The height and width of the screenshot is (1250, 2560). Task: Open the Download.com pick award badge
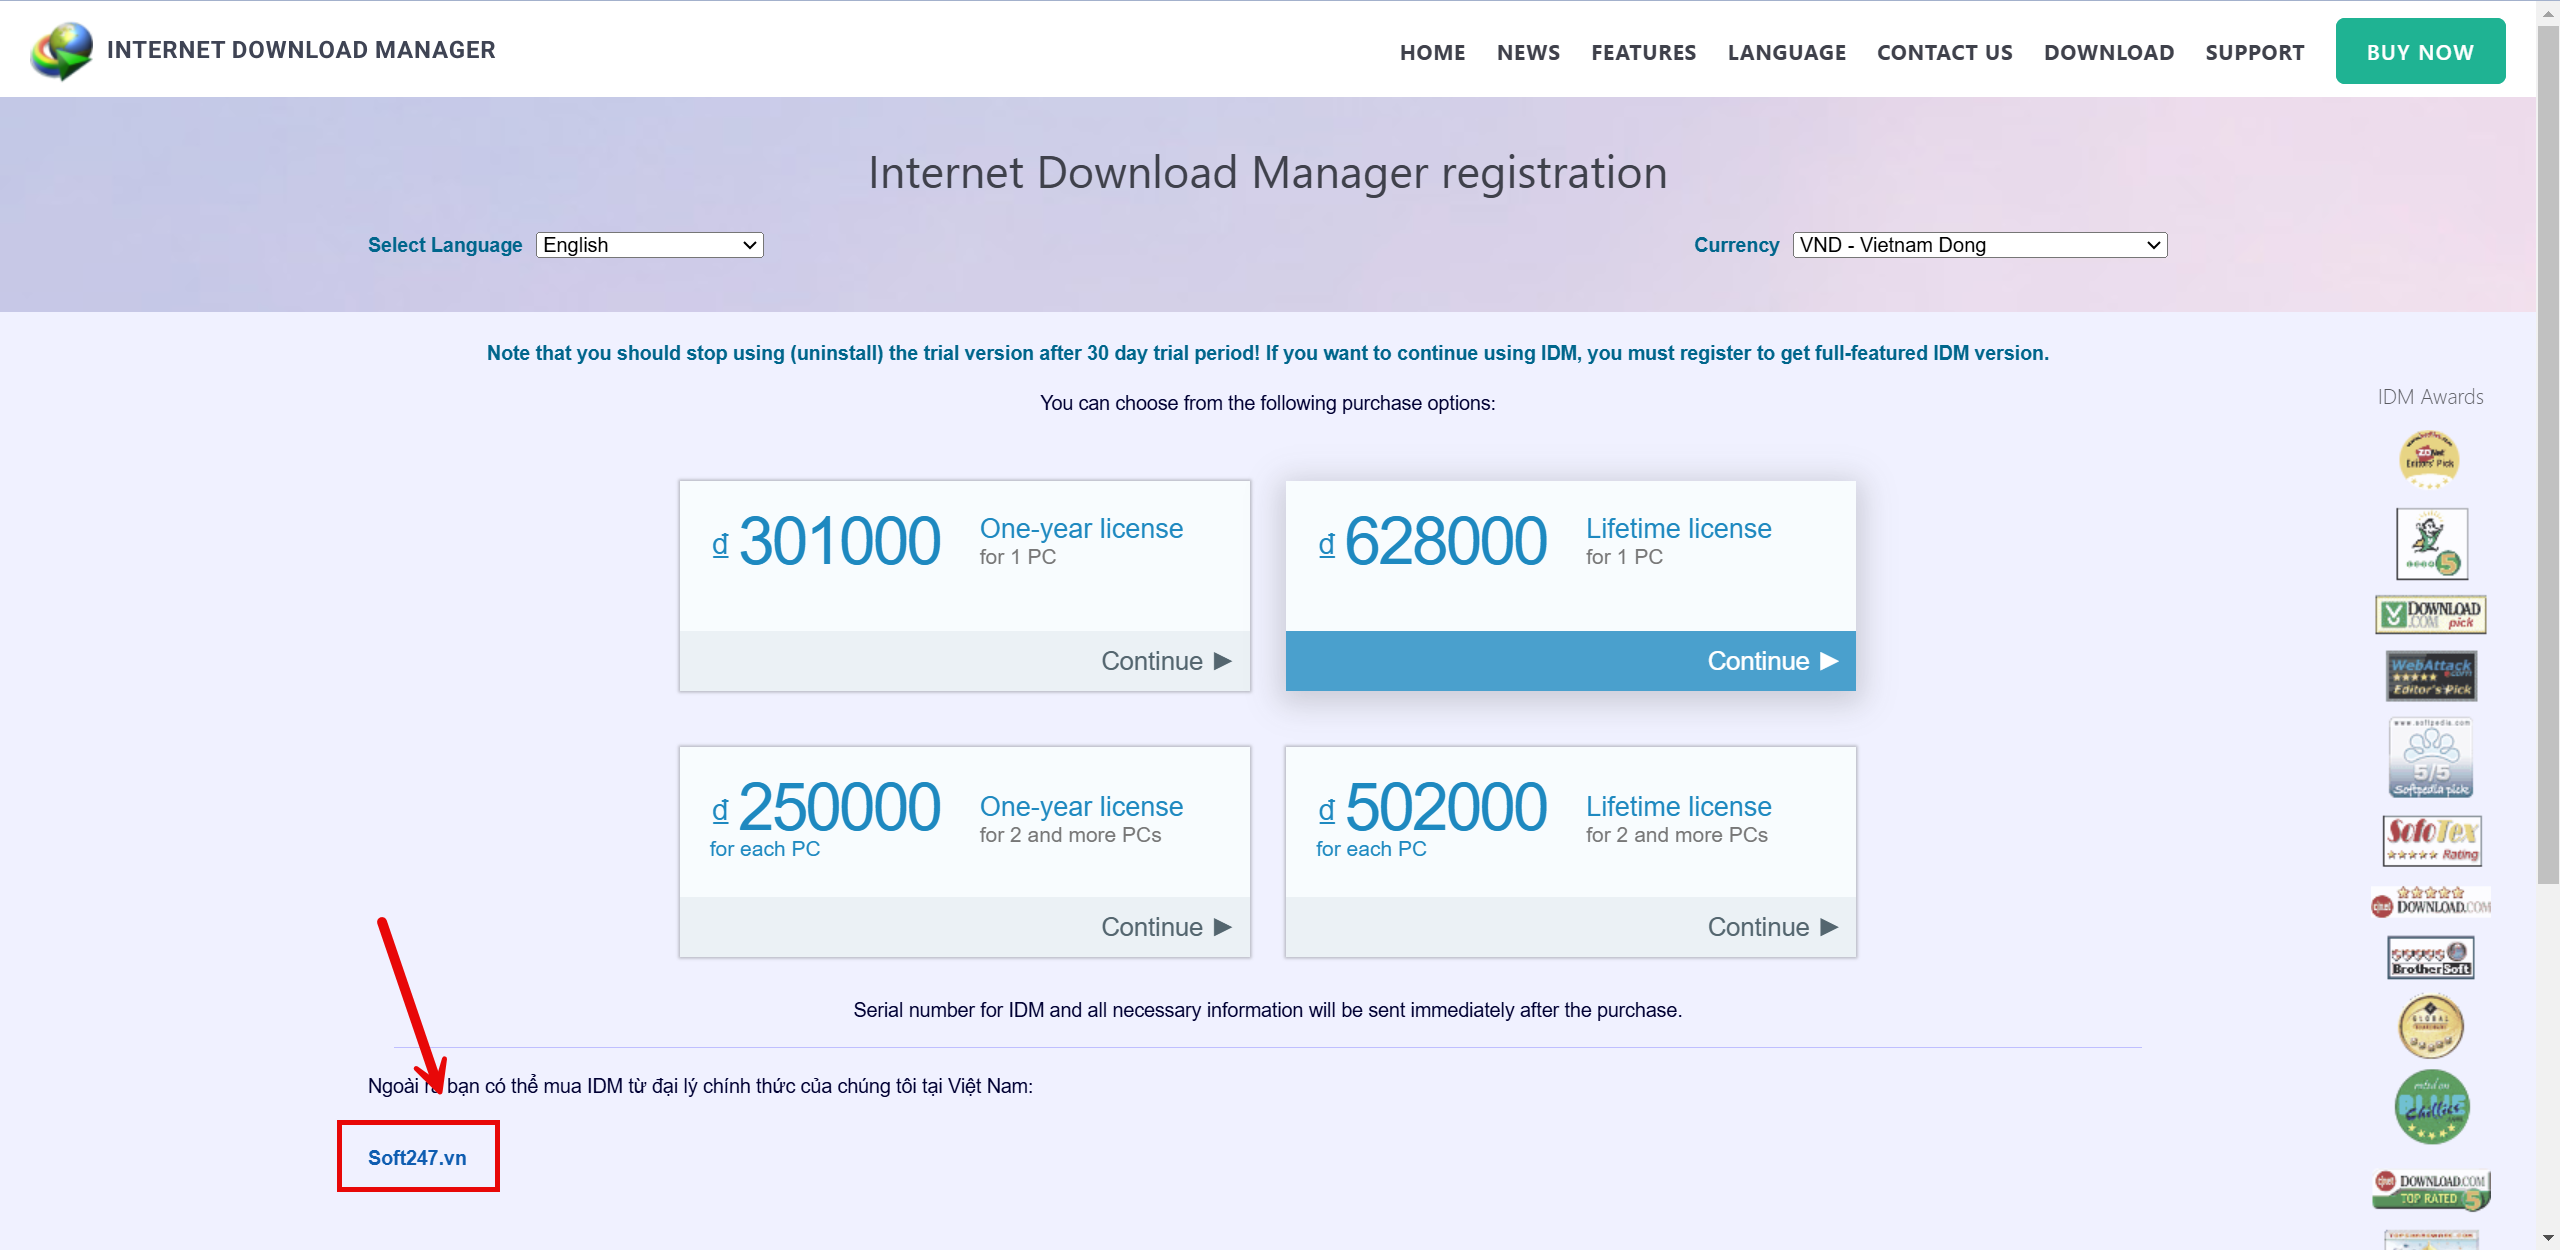coord(2430,614)
